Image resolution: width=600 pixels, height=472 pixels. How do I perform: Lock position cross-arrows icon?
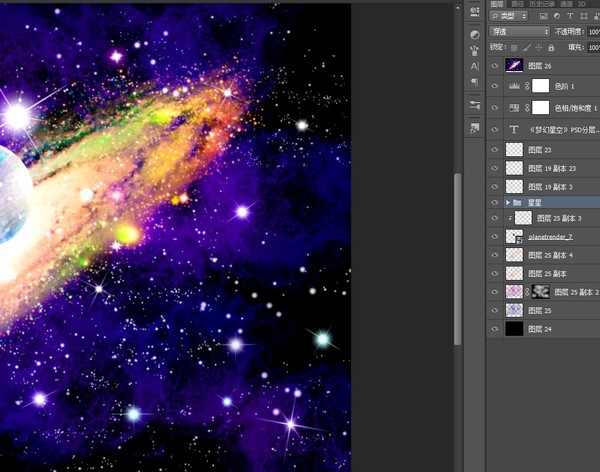(538, 47)
